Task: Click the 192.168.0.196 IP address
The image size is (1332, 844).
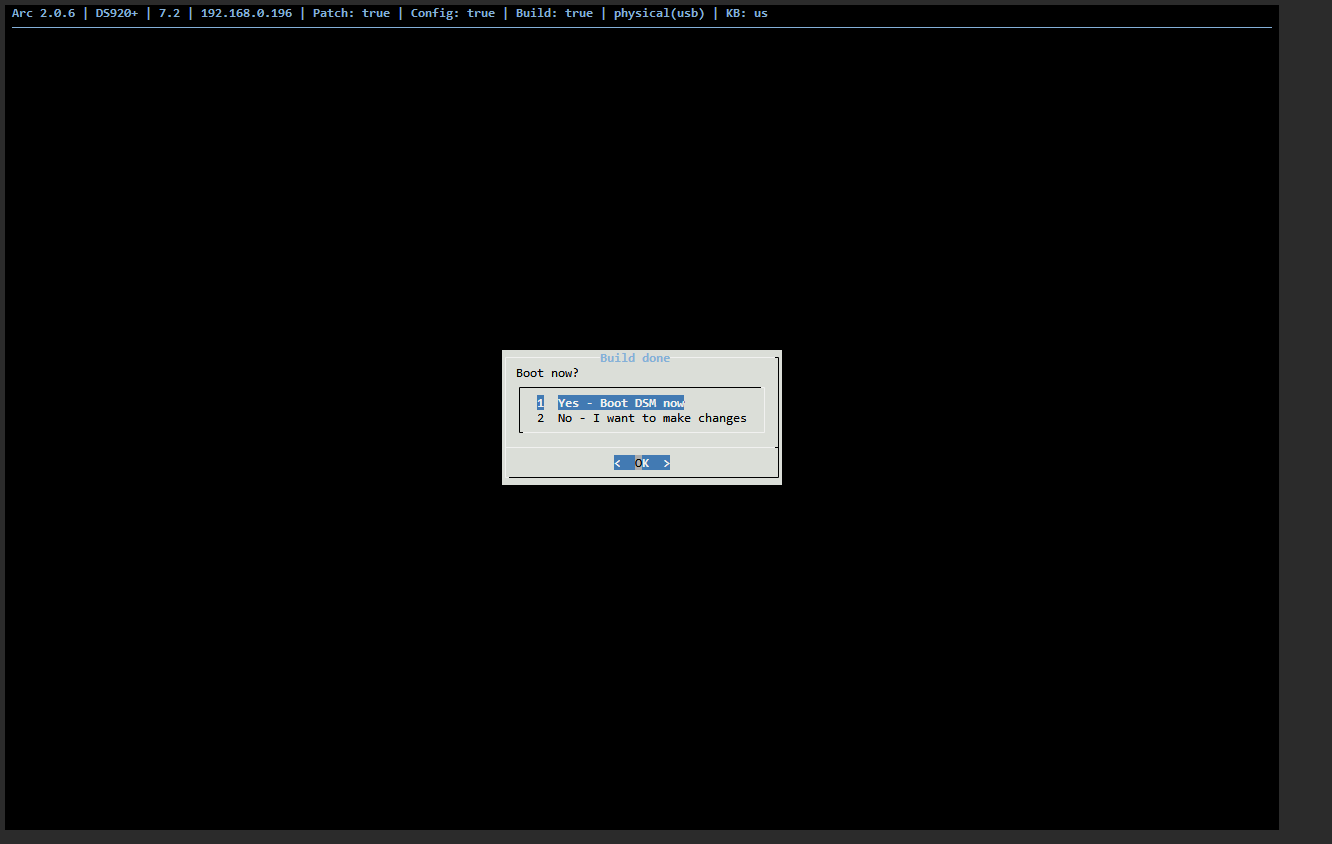Action: (246, 13)
